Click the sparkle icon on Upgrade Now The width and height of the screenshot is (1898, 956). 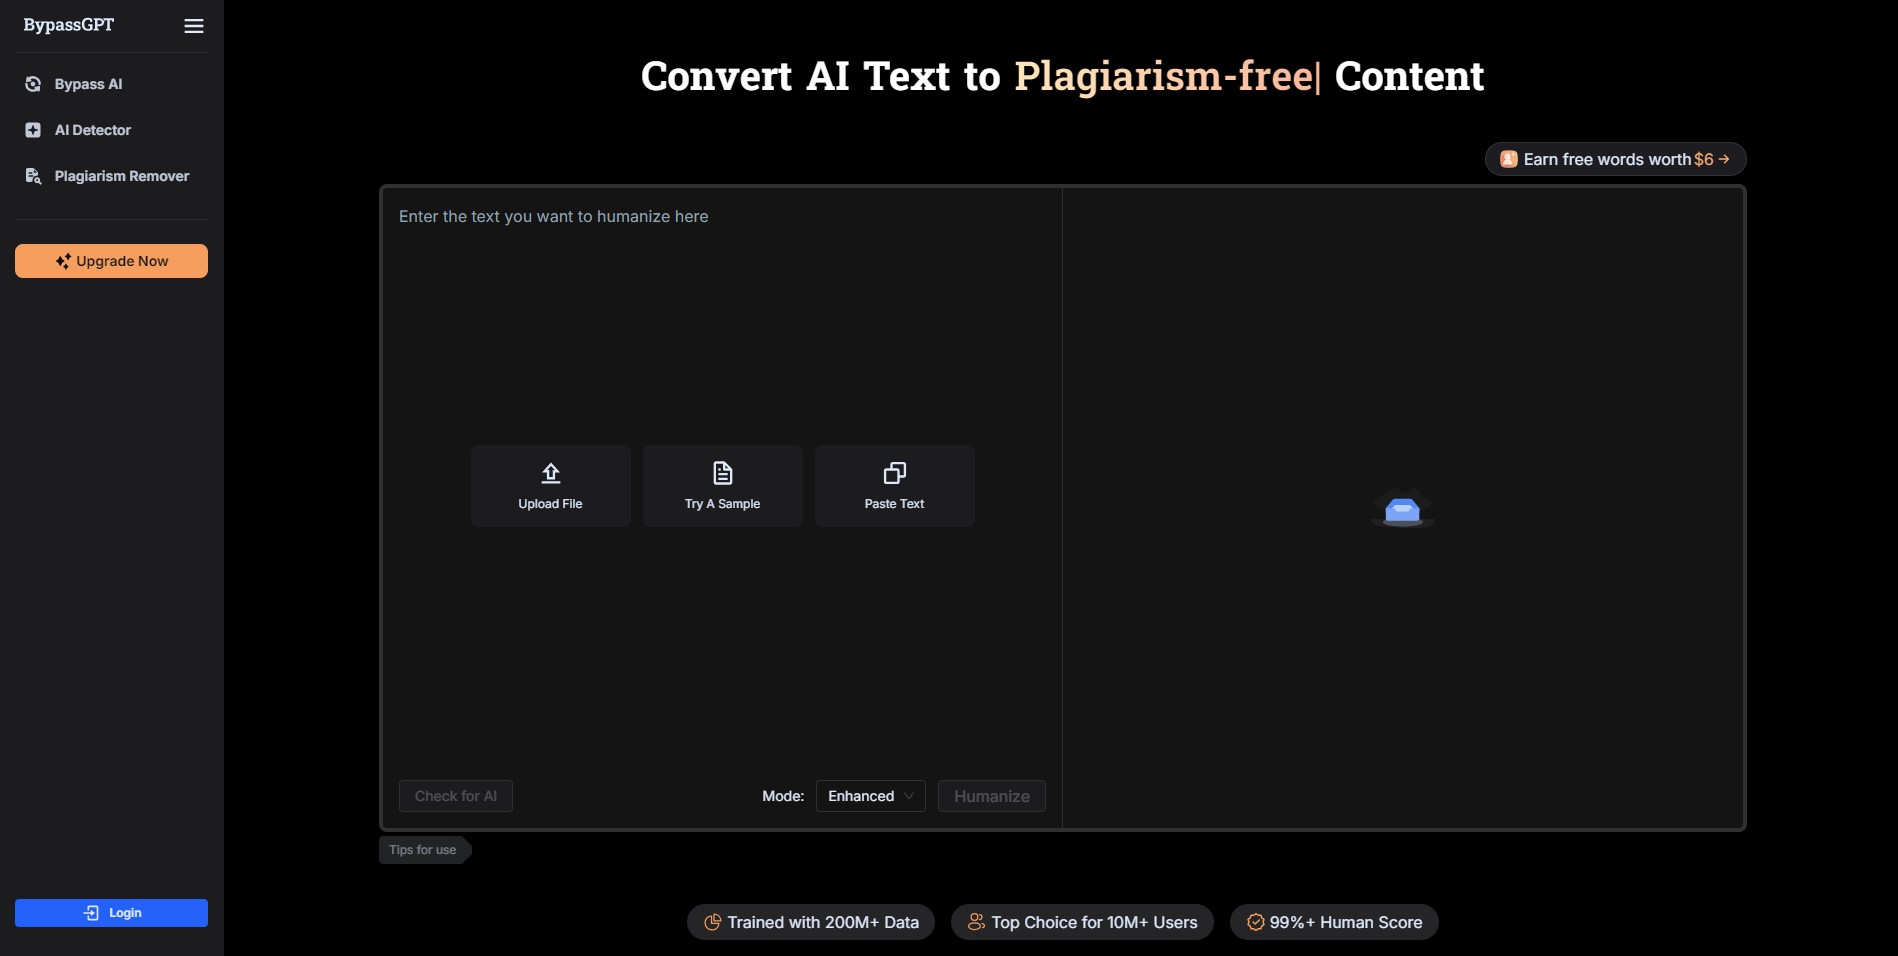click(x=63, y=261)
